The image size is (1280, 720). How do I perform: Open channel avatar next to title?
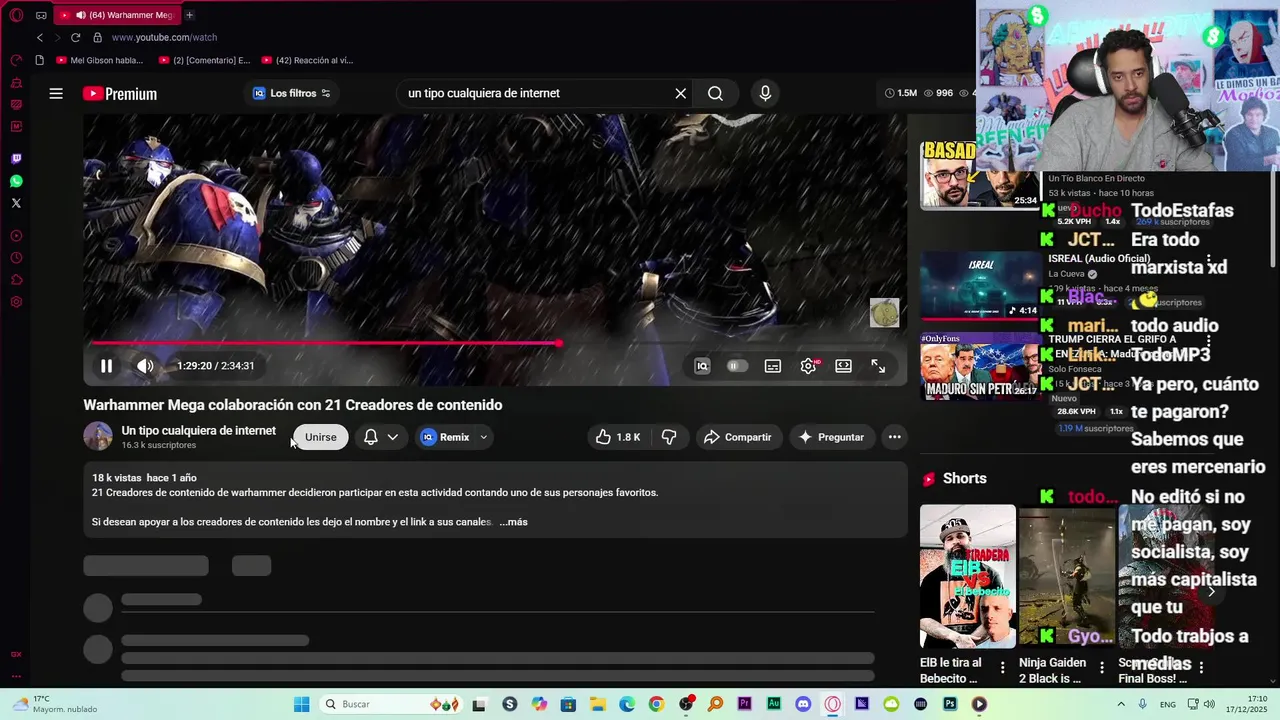point(98,437)
